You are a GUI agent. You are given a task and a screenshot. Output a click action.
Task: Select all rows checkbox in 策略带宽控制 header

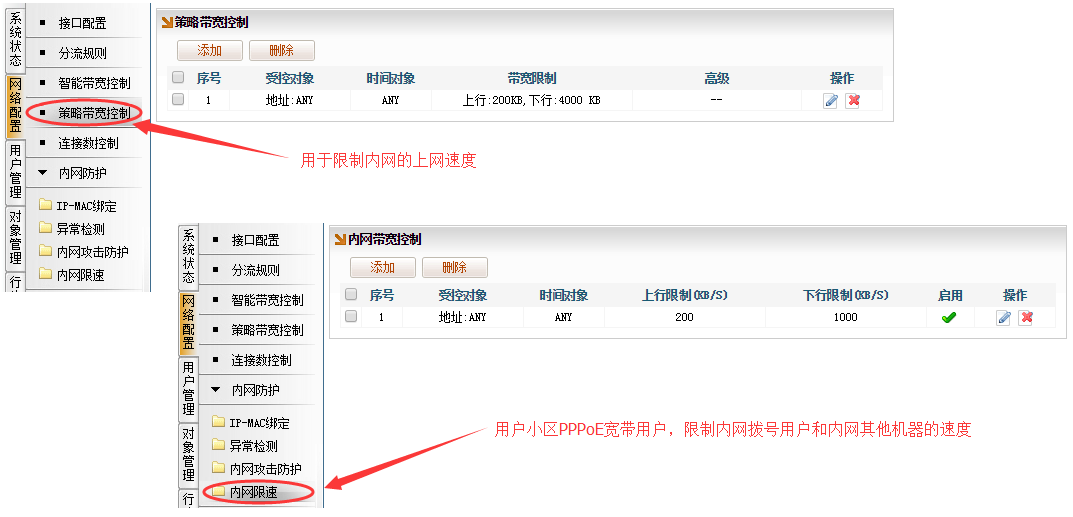click(178, 77)
